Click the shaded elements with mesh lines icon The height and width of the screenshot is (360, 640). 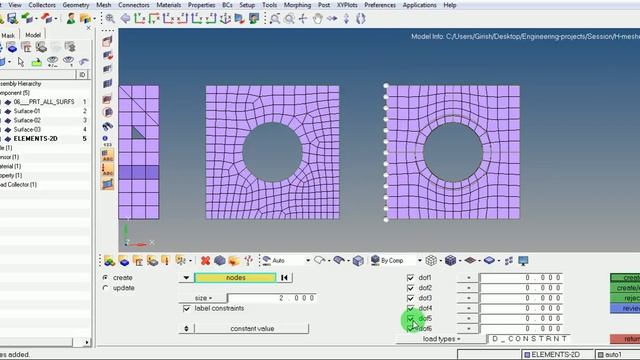coord(450,260)
